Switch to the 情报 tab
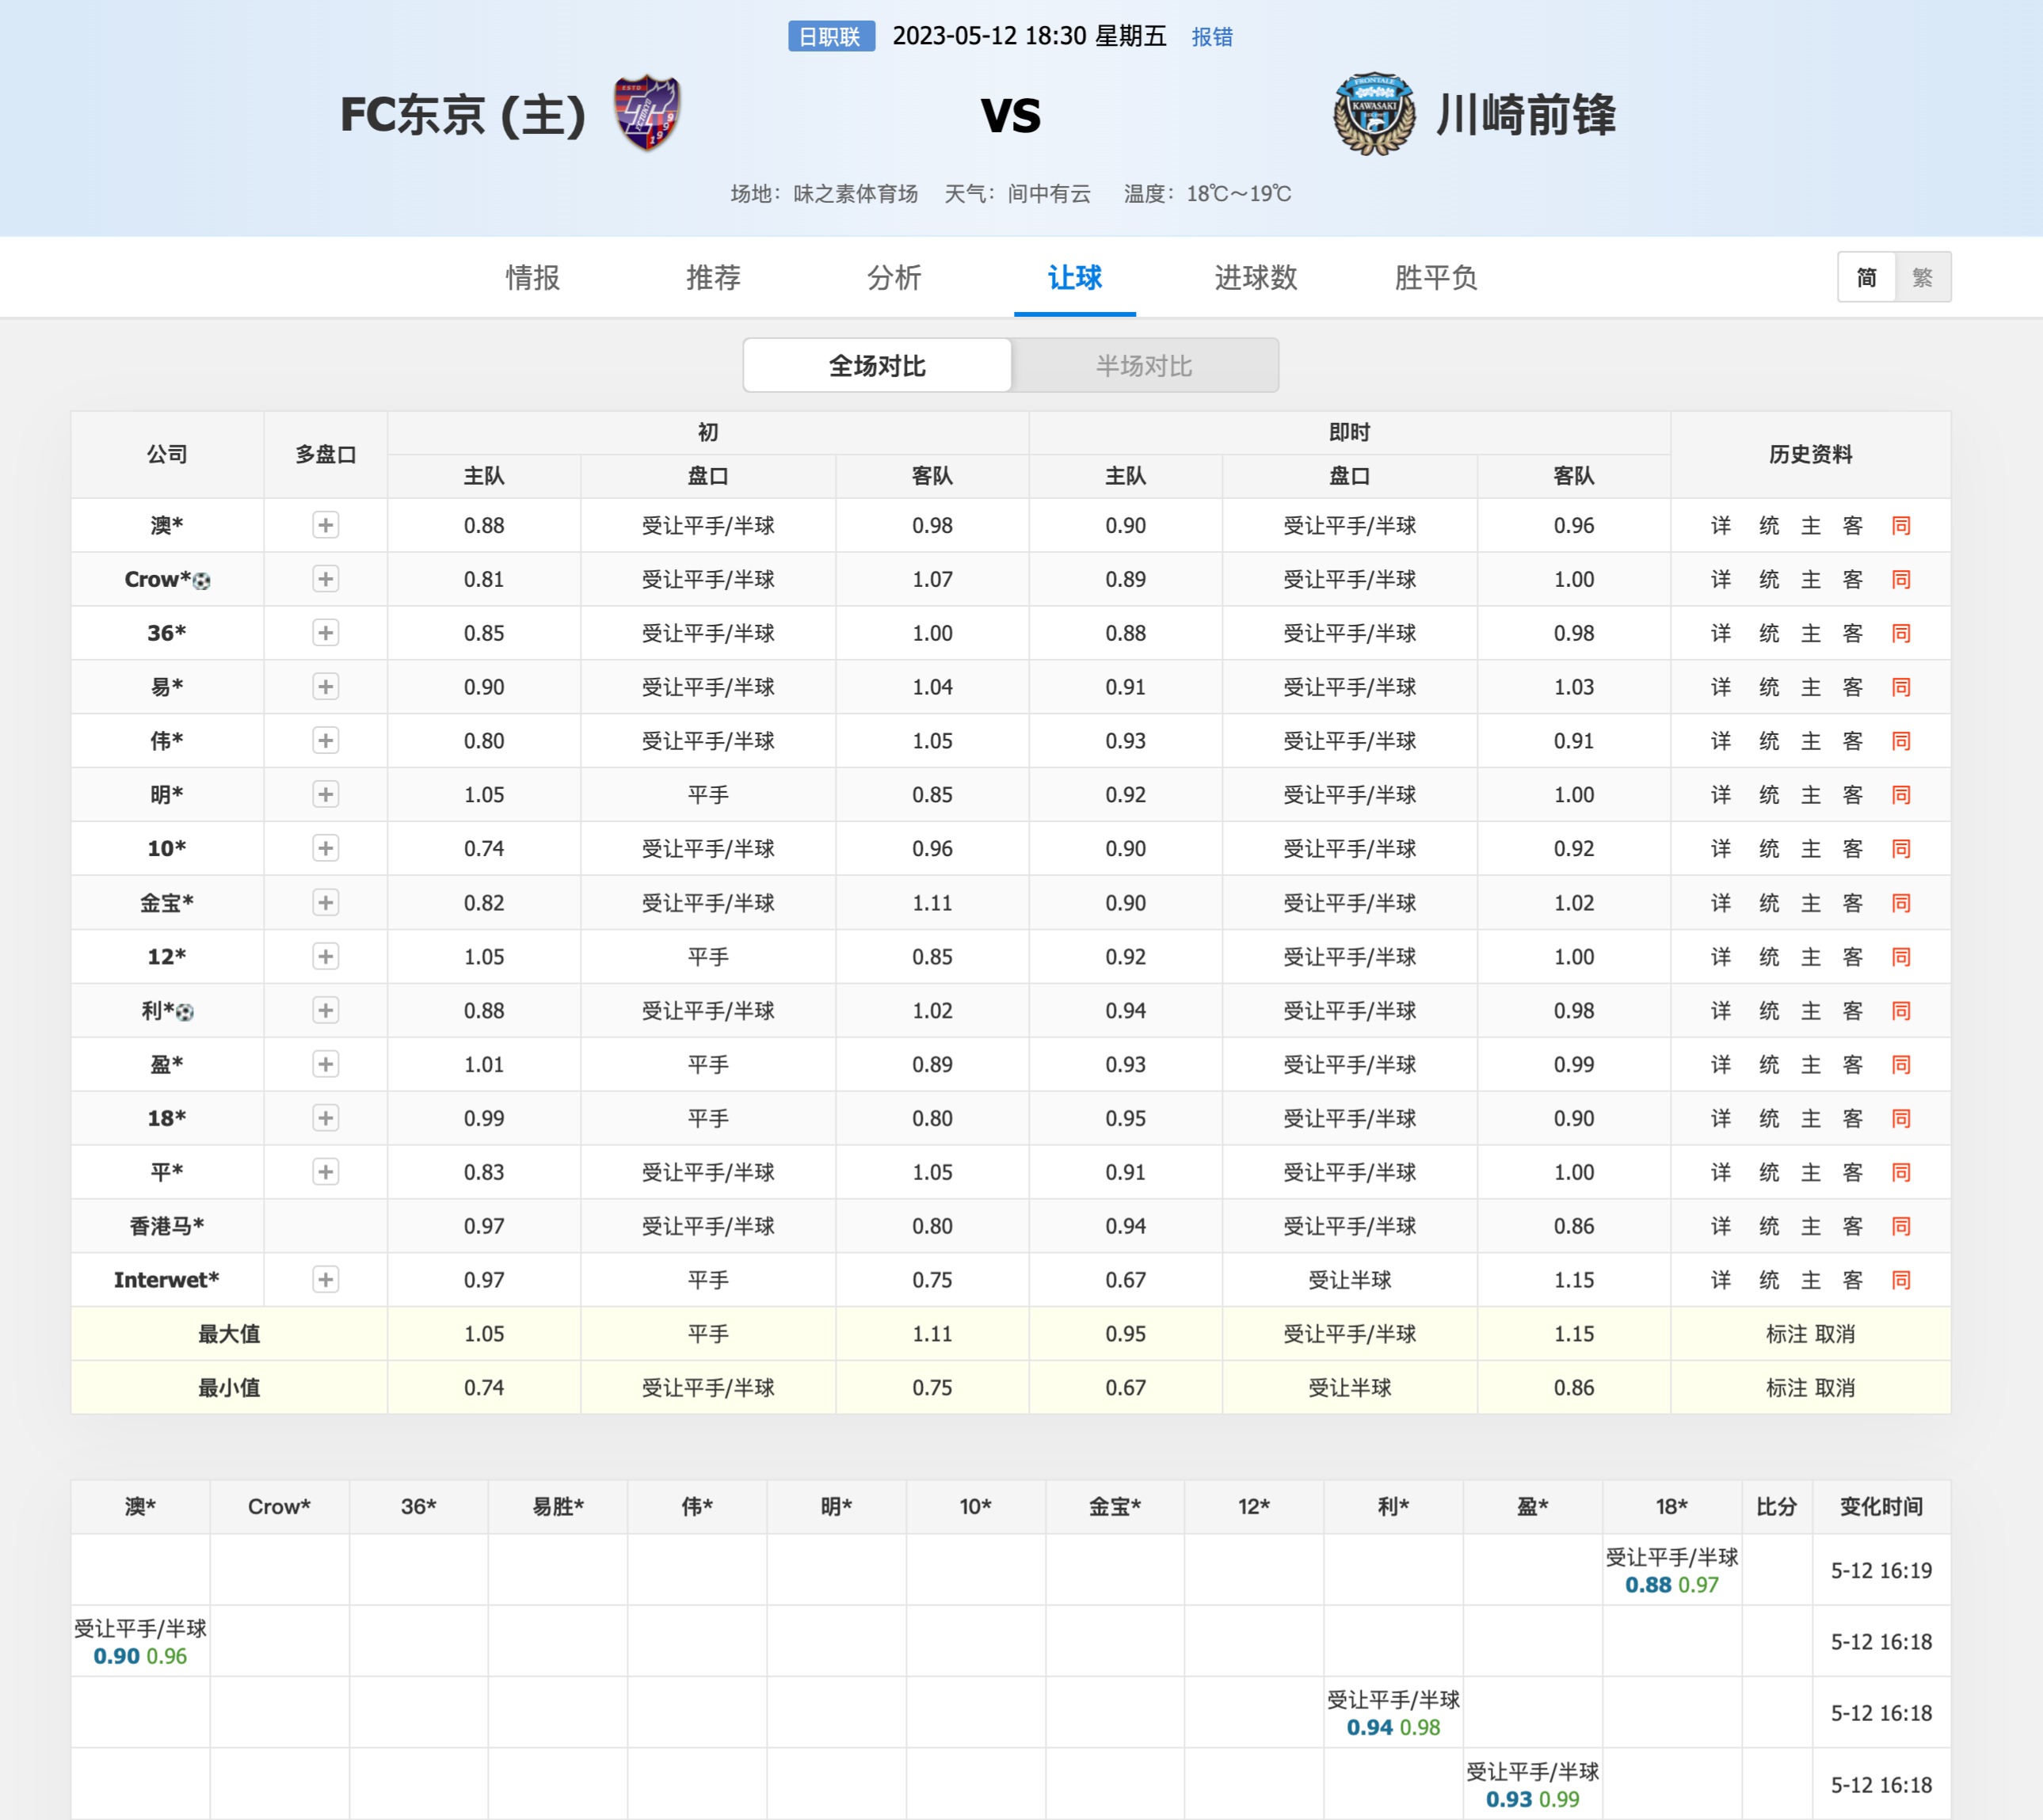 pos(533,277)
